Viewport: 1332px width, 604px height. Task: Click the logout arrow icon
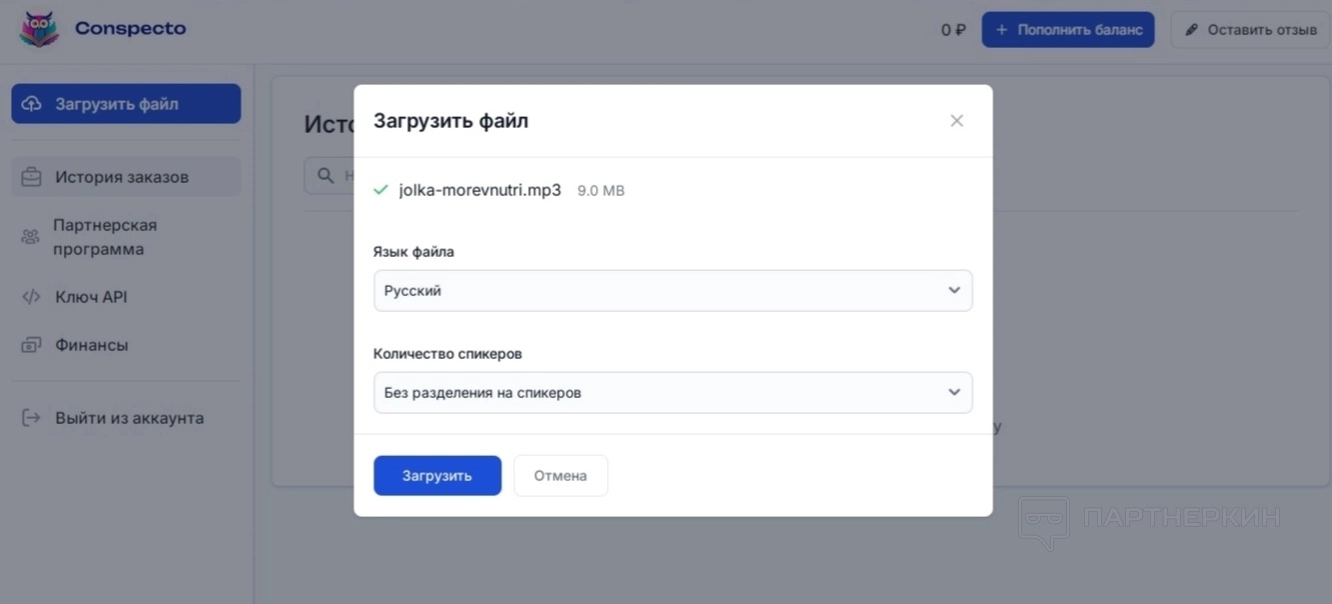(32, 418)
